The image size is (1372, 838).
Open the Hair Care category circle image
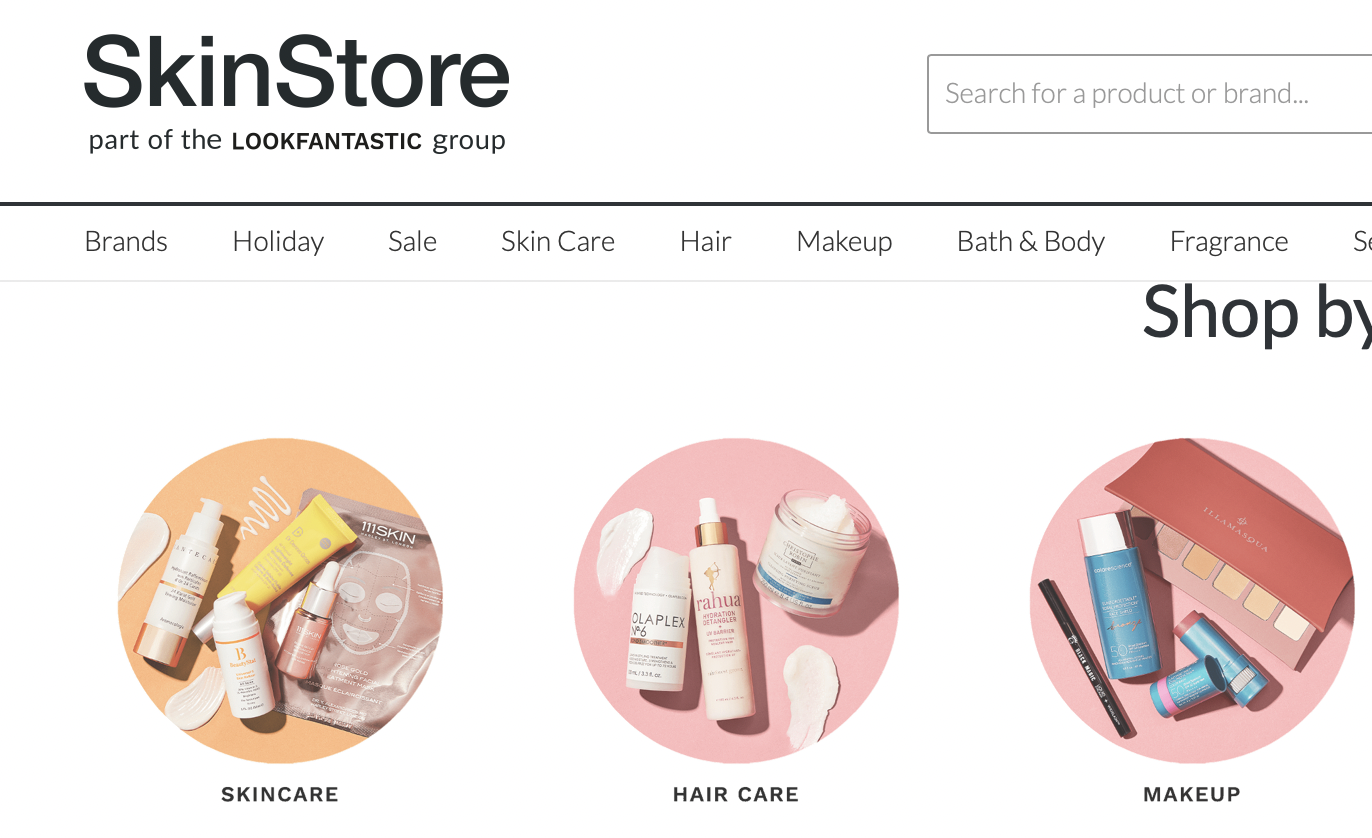736,601
